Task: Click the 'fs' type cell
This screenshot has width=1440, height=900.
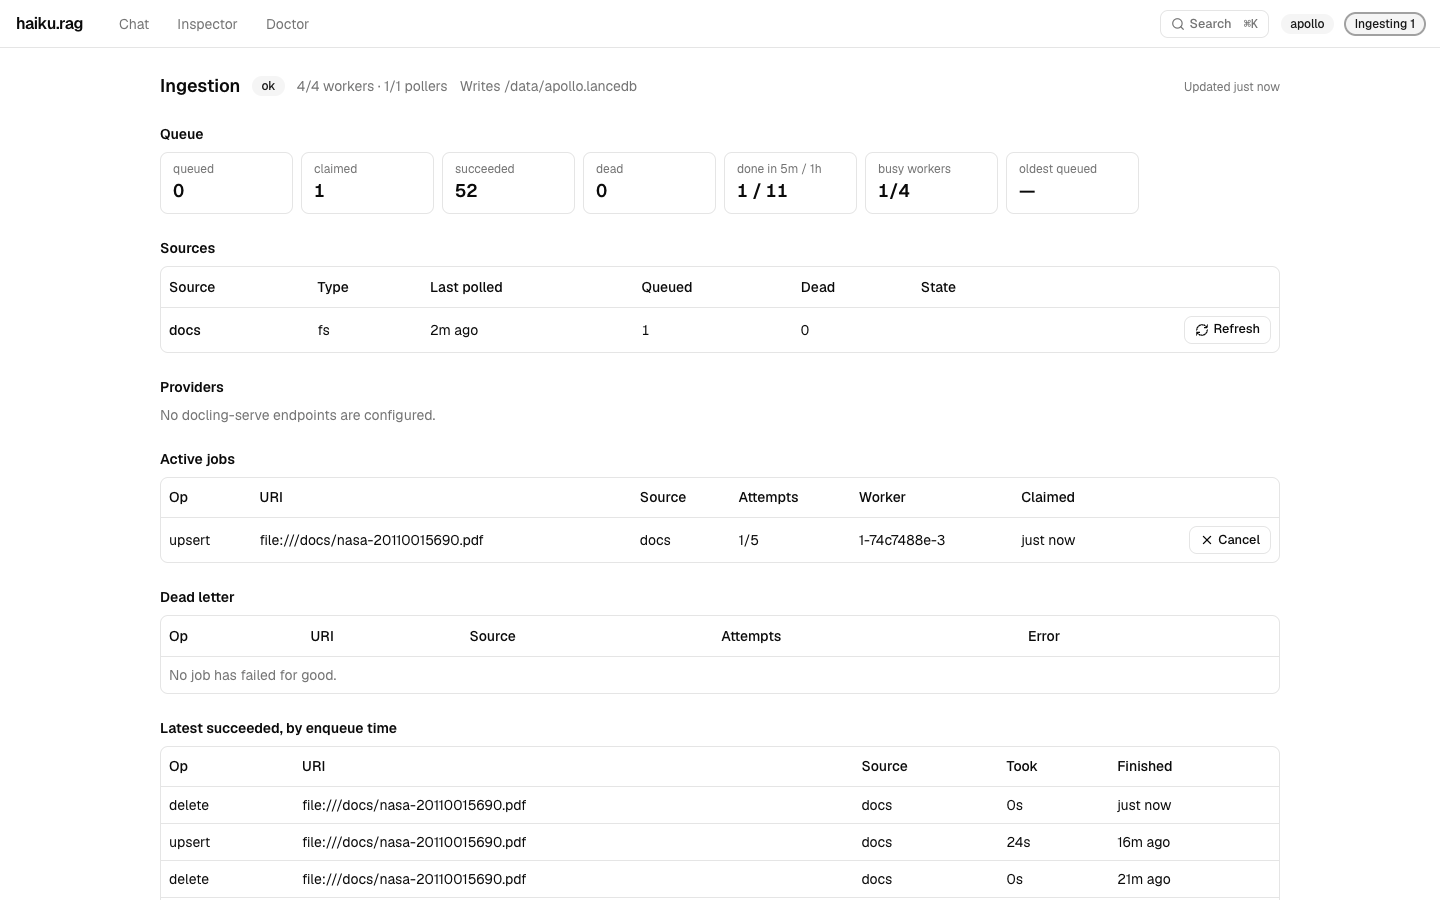Action: [x=323, y=330]
